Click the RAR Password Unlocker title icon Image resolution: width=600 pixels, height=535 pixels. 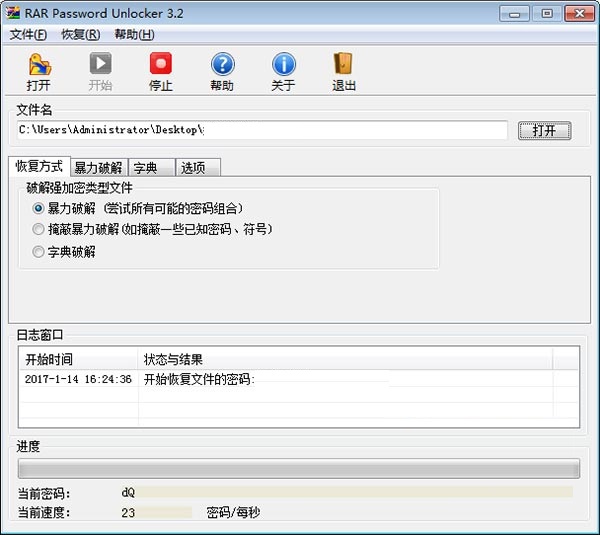coord(13,13)
